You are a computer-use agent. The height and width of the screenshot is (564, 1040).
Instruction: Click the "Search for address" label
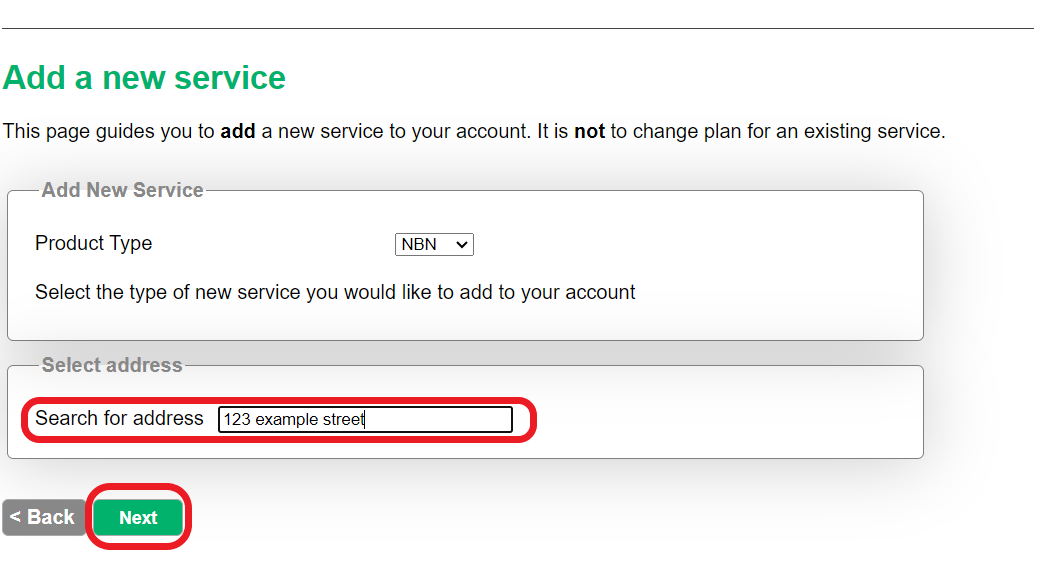point(119,418)
